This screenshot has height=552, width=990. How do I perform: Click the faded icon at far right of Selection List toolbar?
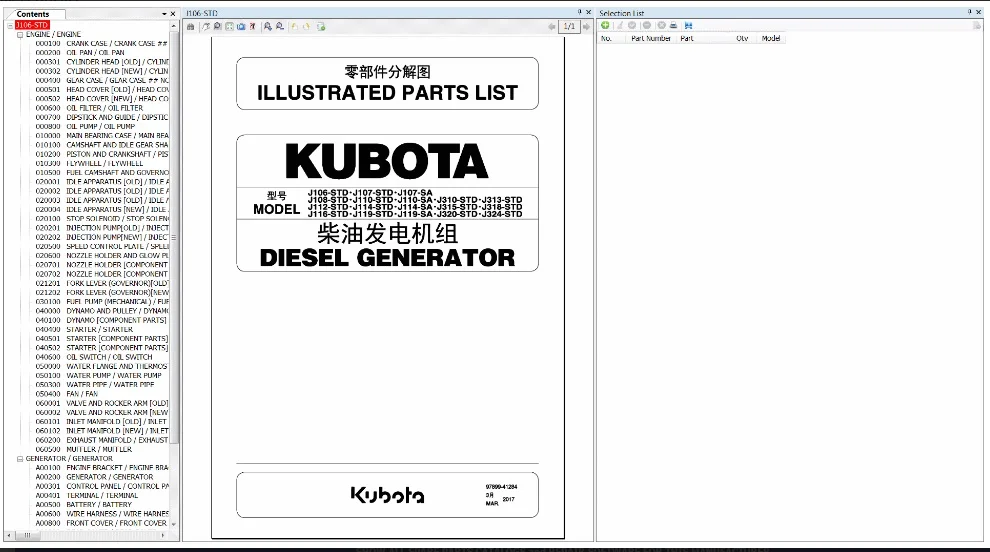pos(977,25)
